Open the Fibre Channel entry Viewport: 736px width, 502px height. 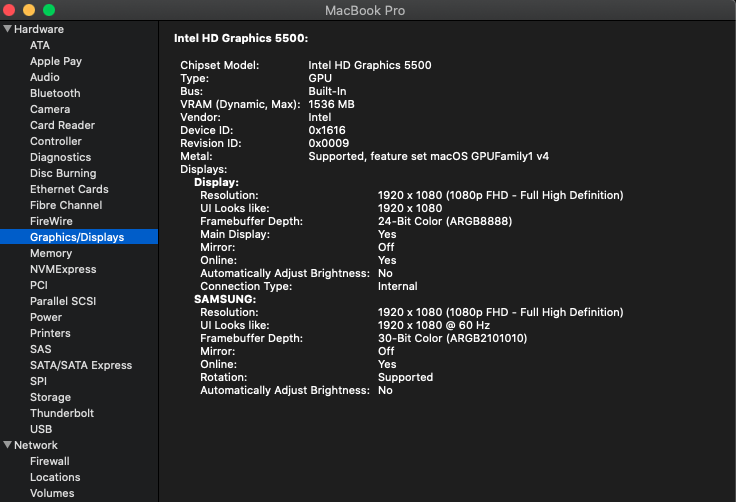click(x=66, y=205)
